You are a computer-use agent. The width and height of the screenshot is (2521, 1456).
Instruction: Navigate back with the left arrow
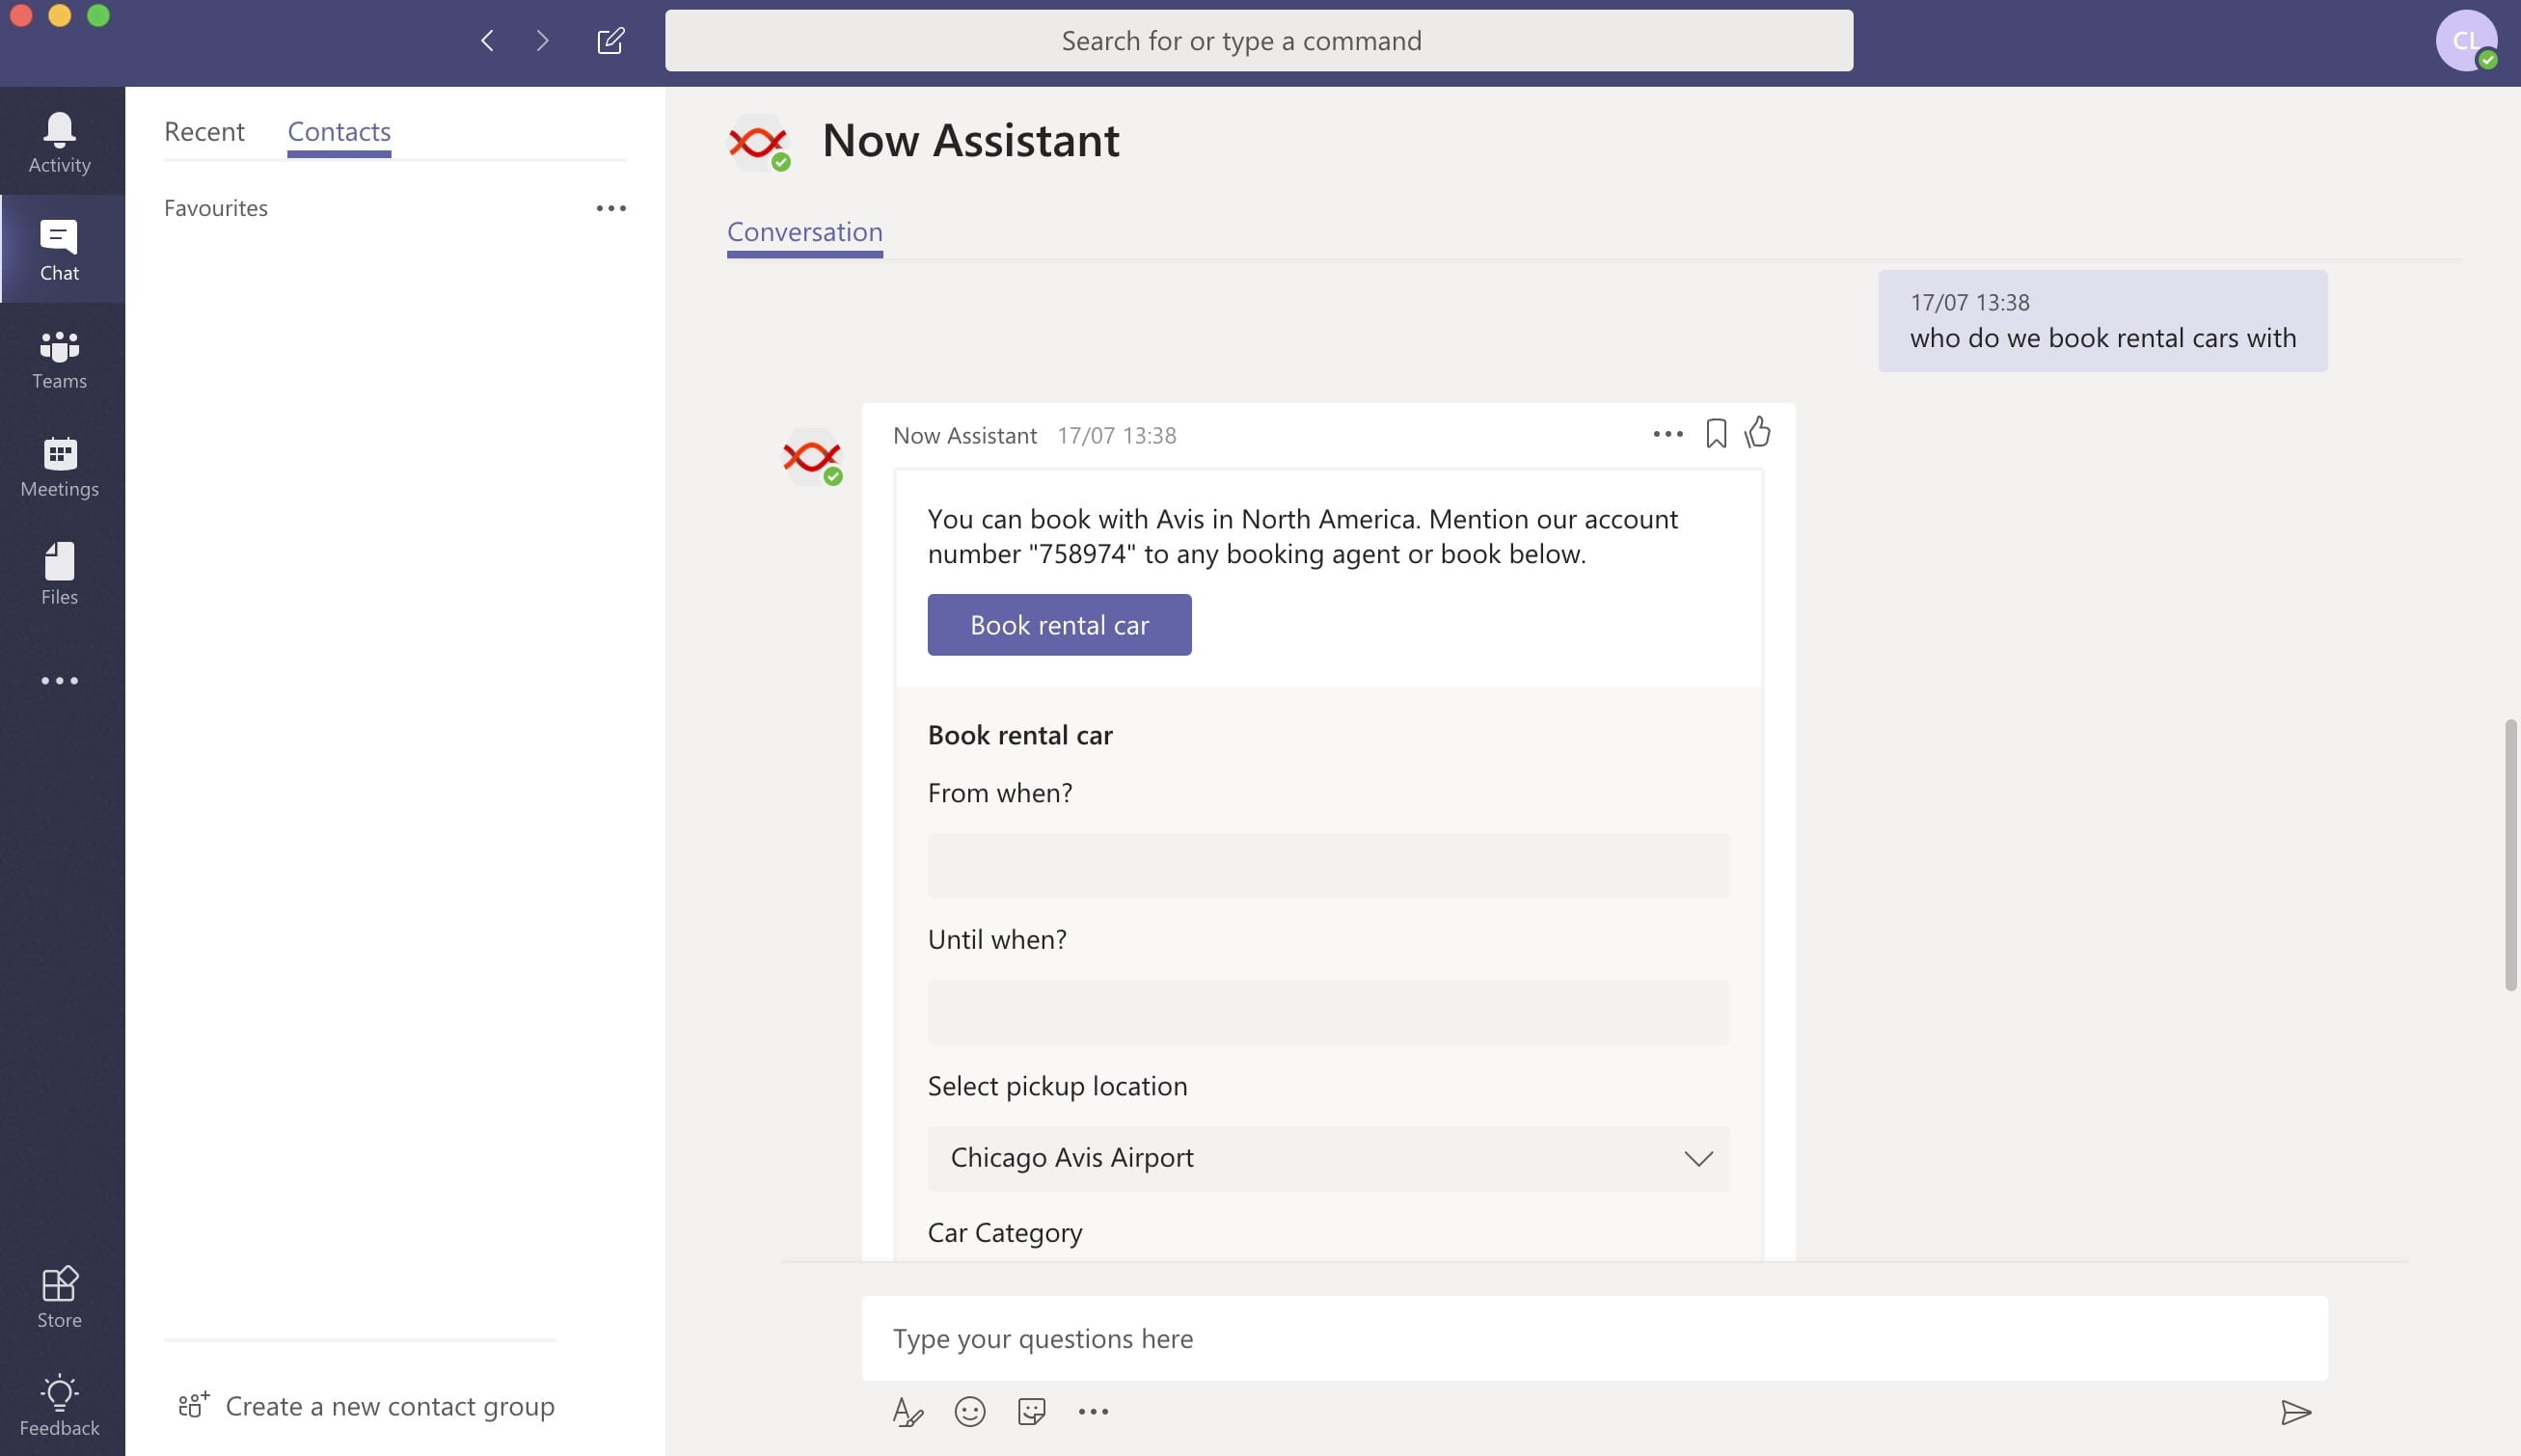pyautogui.click(x=487, y=41)
